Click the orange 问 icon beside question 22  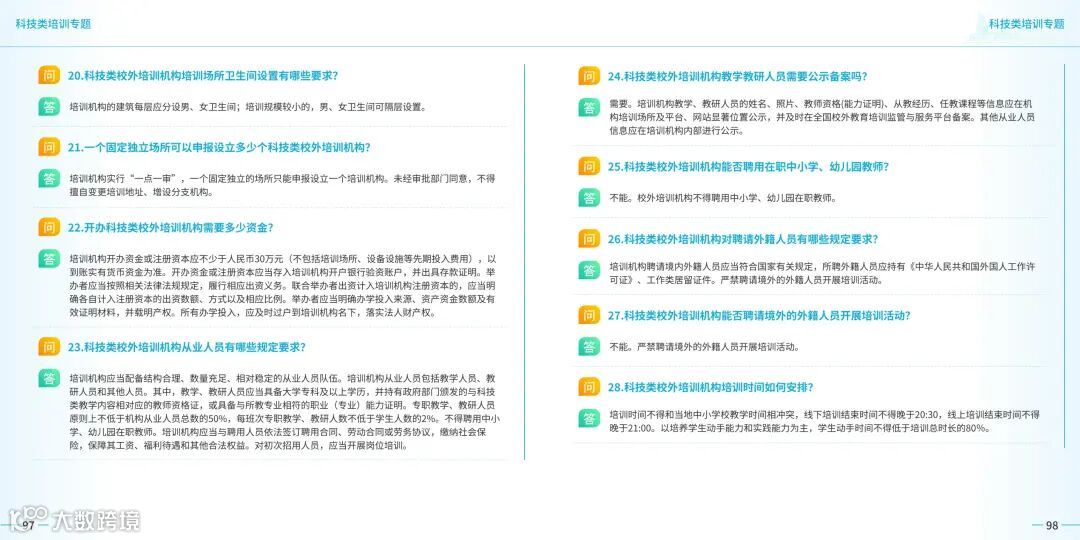point(48,227)
